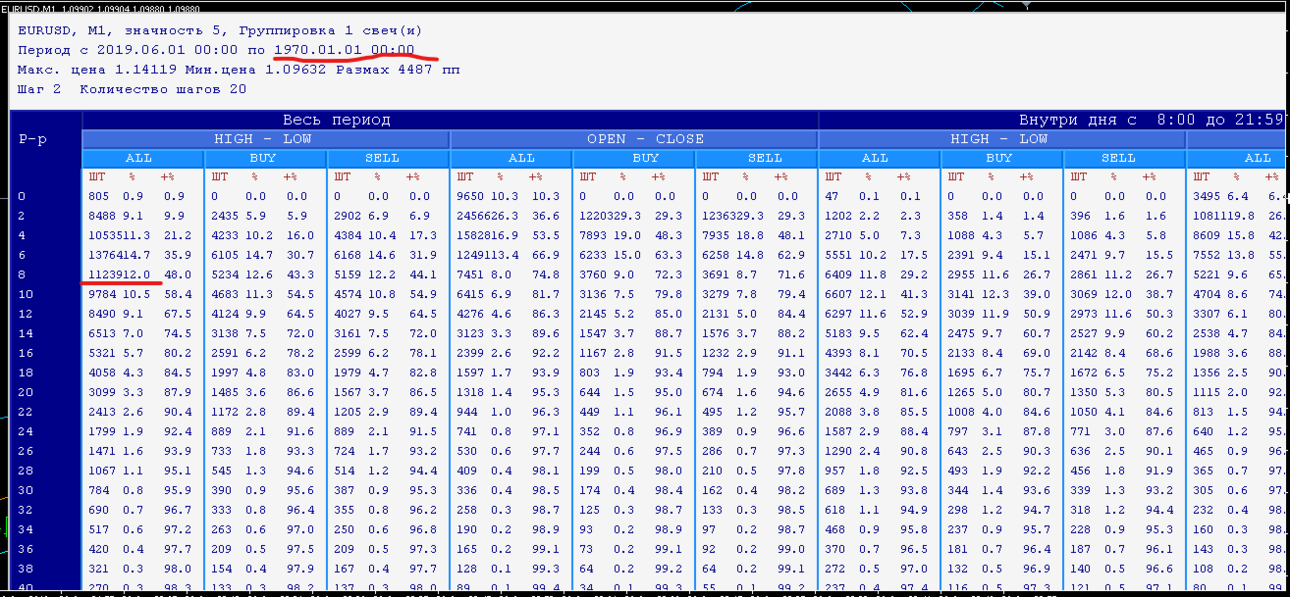Click the 'Внутри дня с 8:00 до 21:59' header
The image size is (1290, 597).
click(1151, 120)
